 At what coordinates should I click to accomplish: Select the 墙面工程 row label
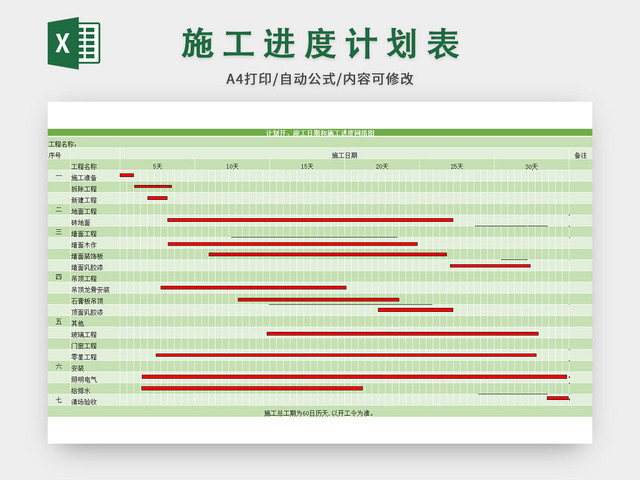pyautogui.click(x=84, y=234)
